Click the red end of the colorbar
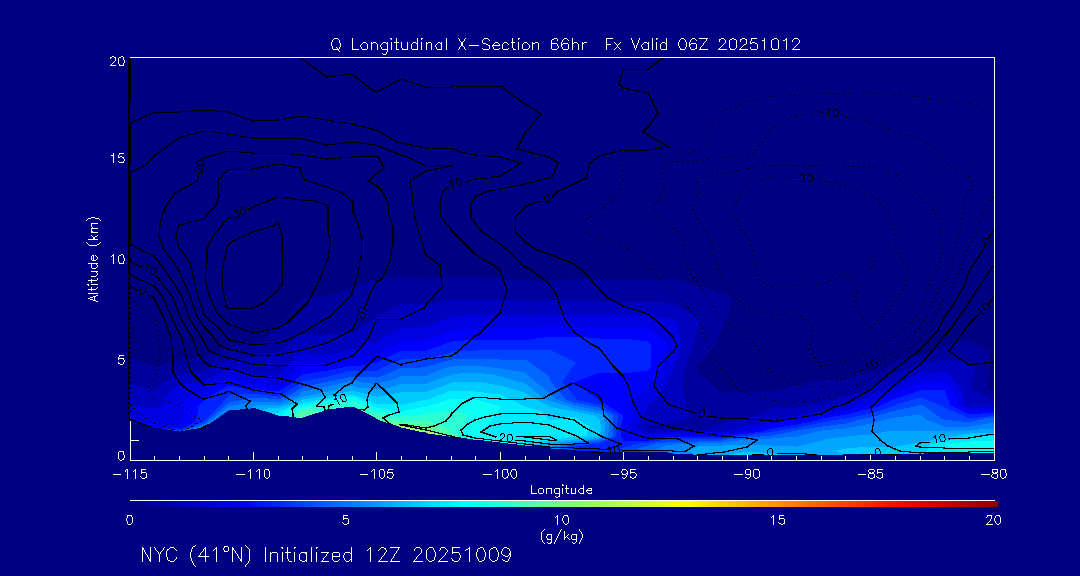Image resolution: width=1080 pixels, height=576 pixels. coord(978,504)
